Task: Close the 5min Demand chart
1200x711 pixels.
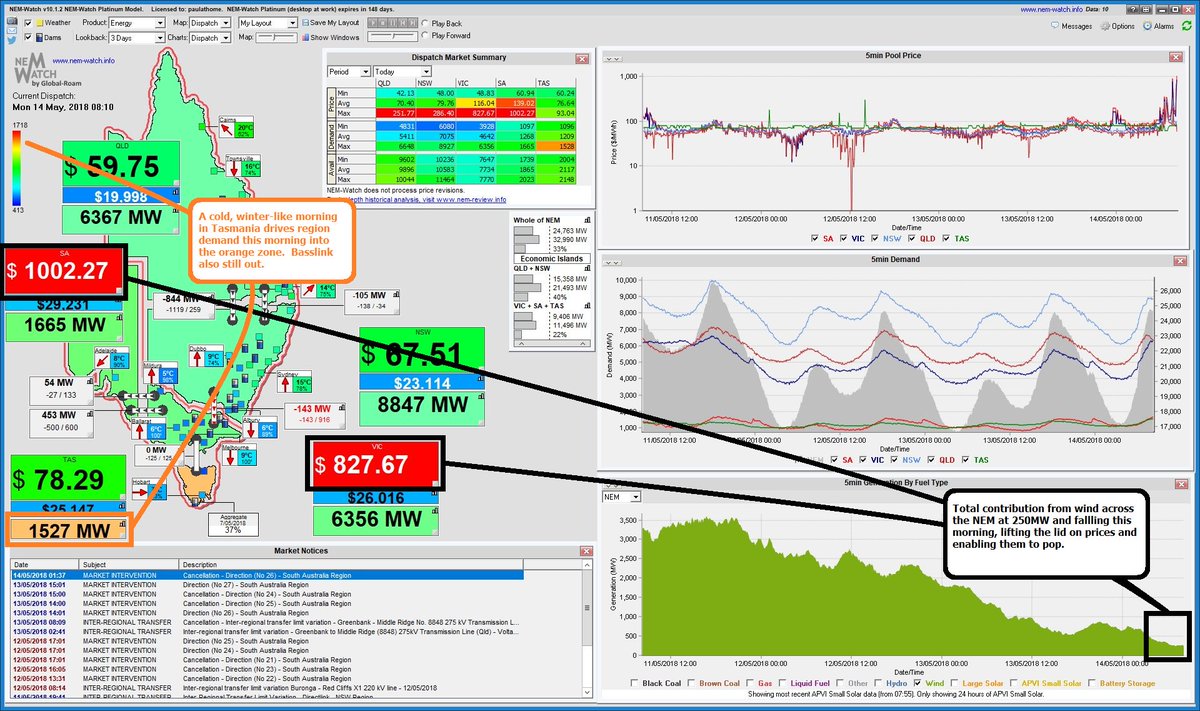Action: tap(1182, 259)
